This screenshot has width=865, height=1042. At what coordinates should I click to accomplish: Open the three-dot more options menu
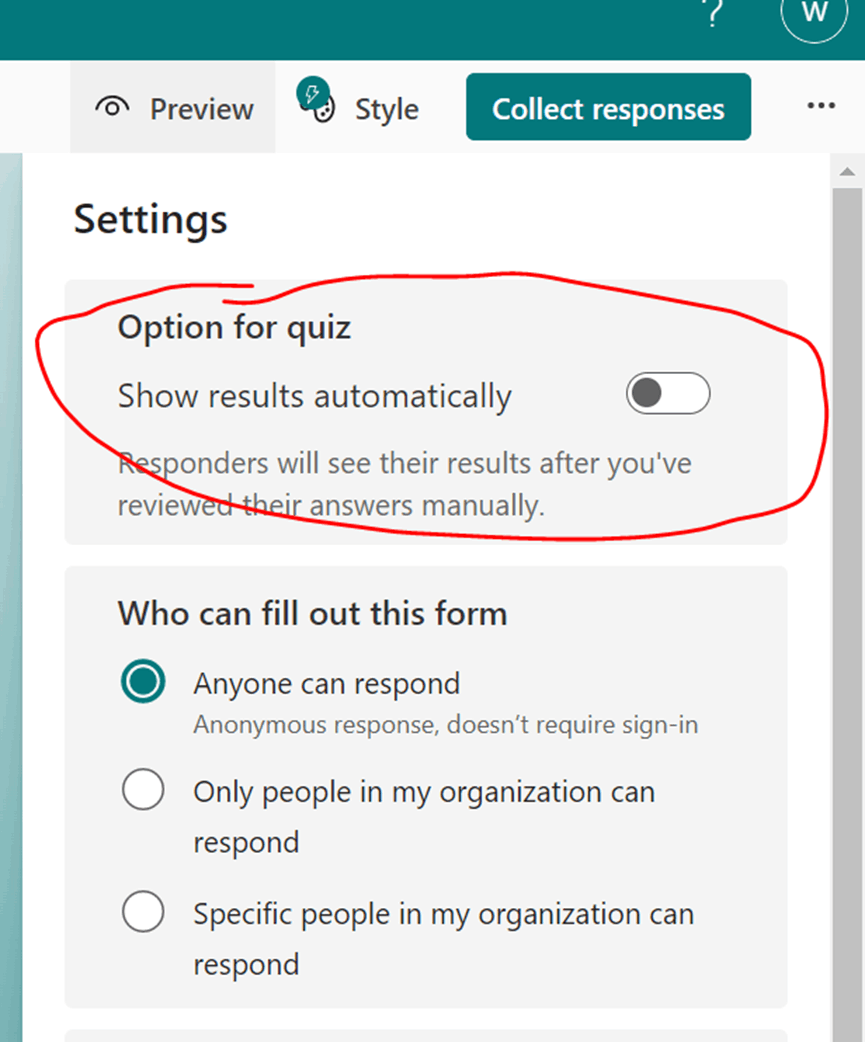(821, 106)
